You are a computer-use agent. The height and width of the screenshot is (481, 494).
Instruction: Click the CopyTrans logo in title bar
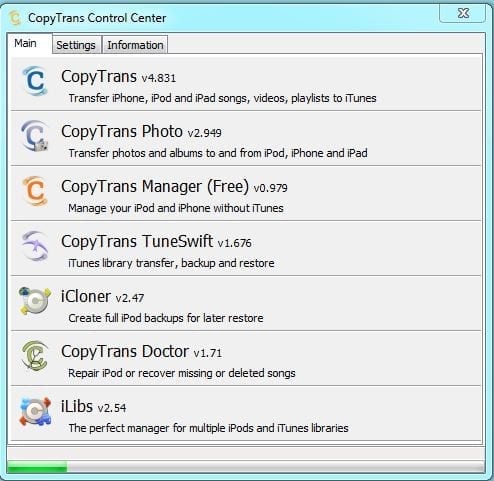click(15, 18)
